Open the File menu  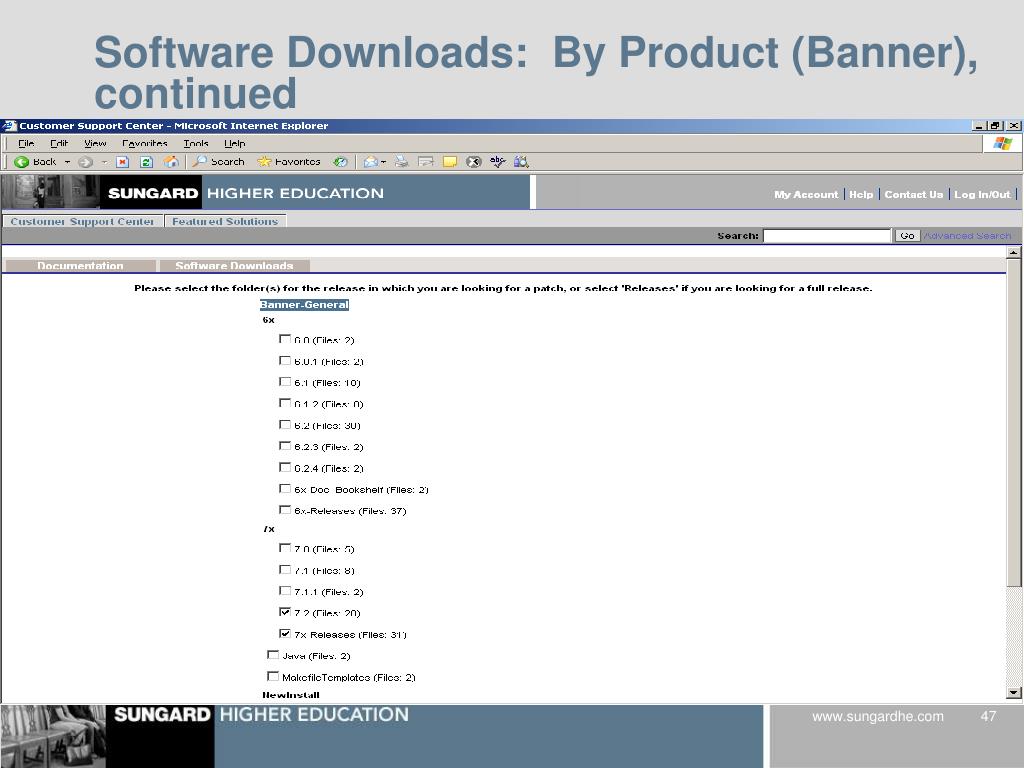[26, 144]
